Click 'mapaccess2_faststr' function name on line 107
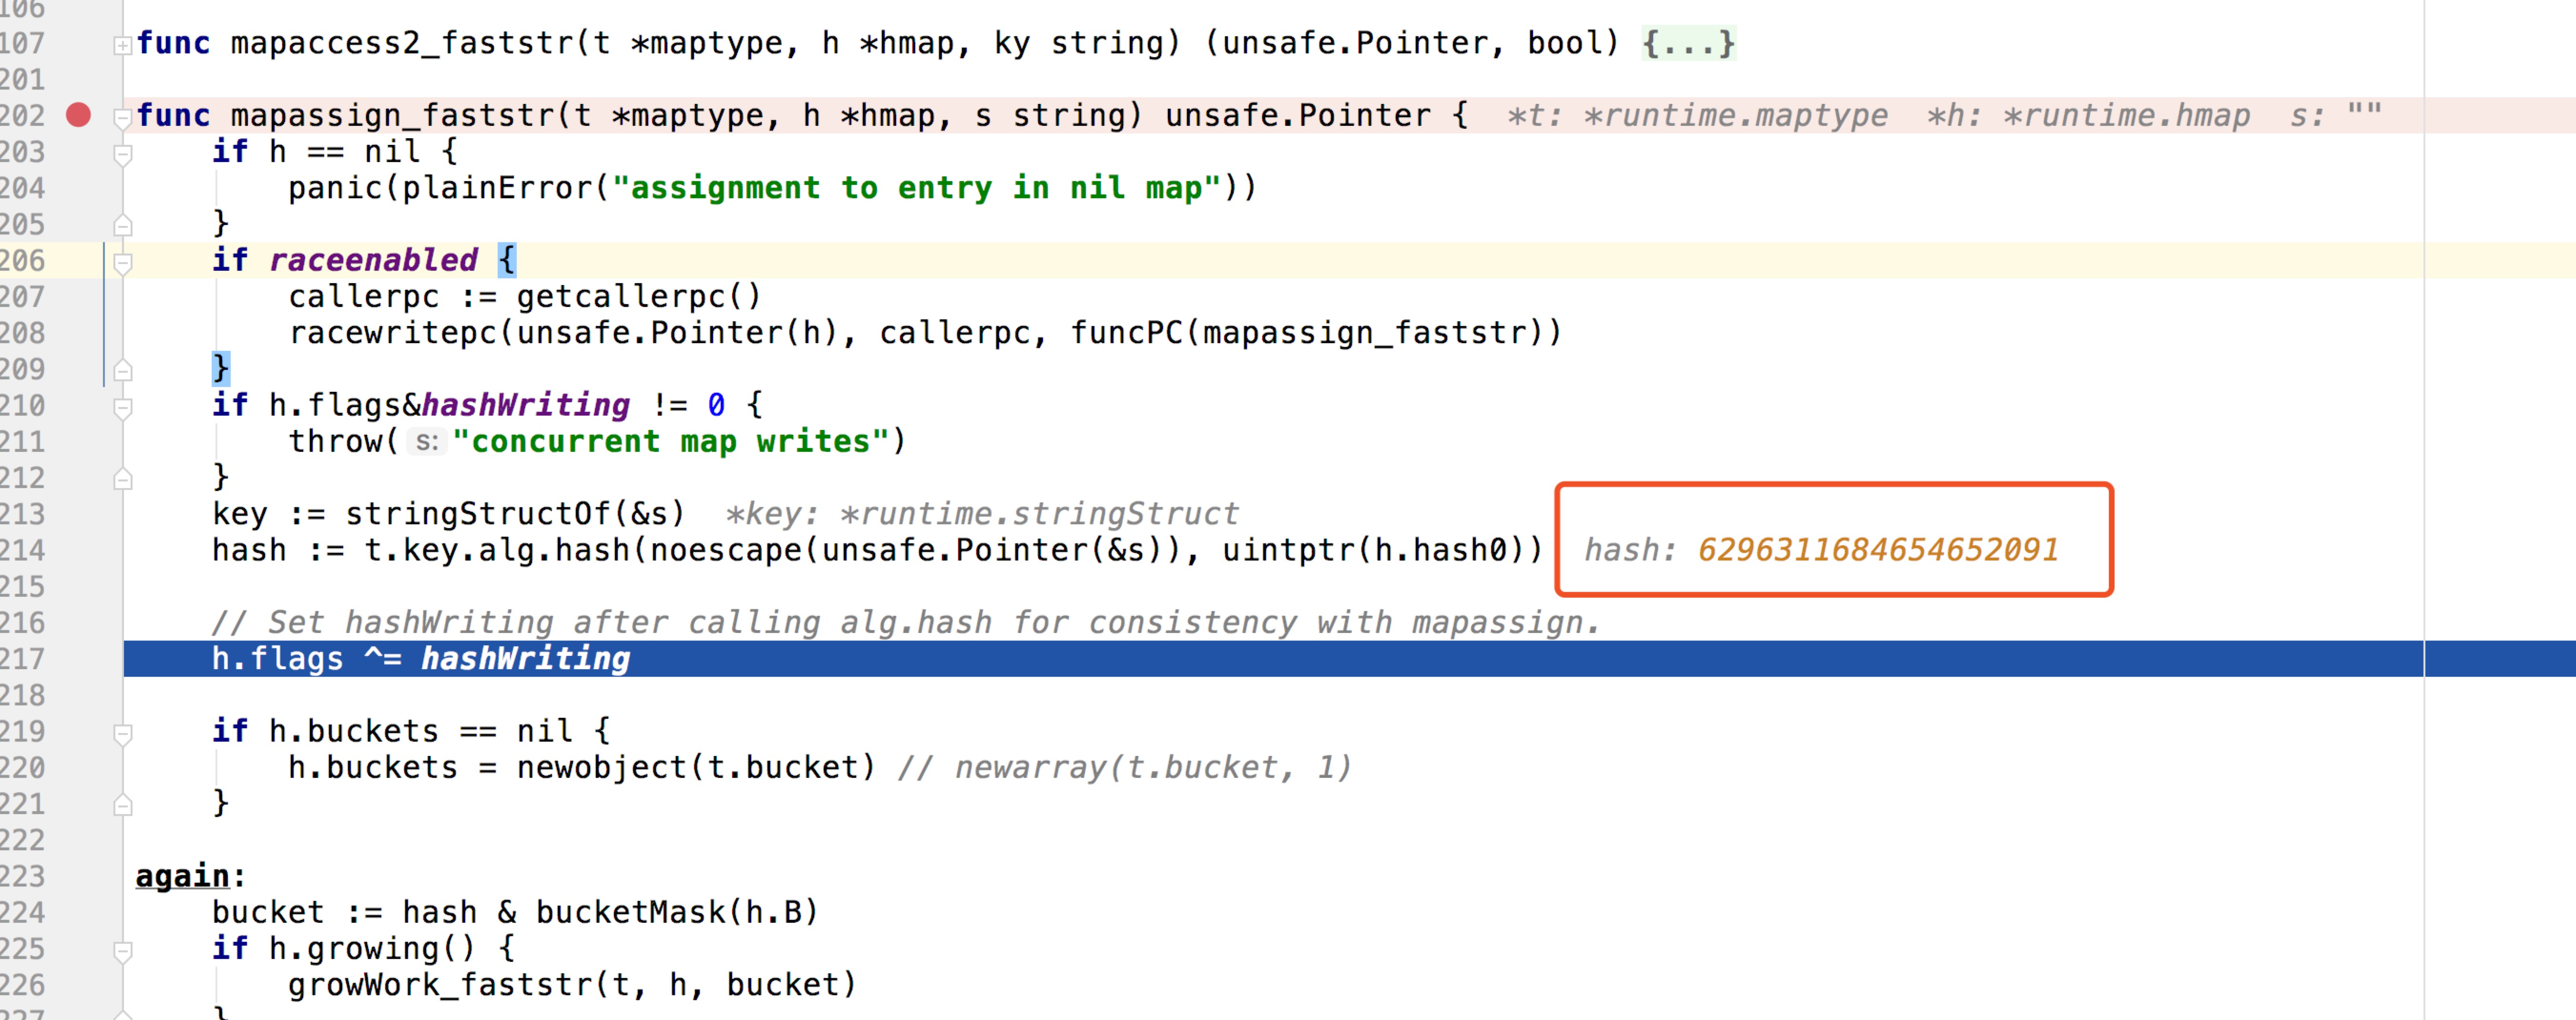Image resolution: width=2576 pixels, height=1020 pixels. coord(402,43)
